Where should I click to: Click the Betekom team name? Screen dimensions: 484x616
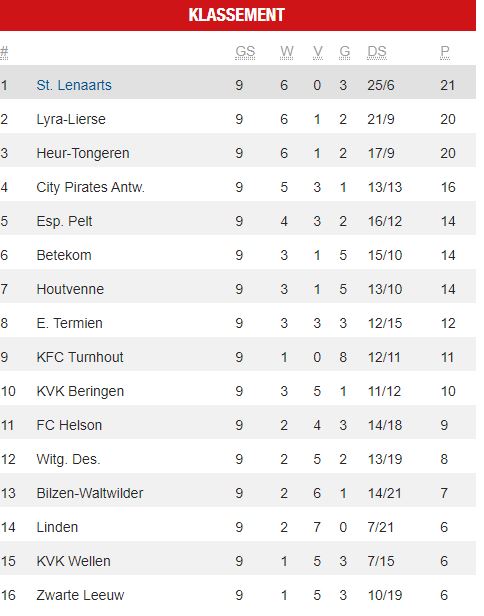pyautogui.click(x=64, y=255)
